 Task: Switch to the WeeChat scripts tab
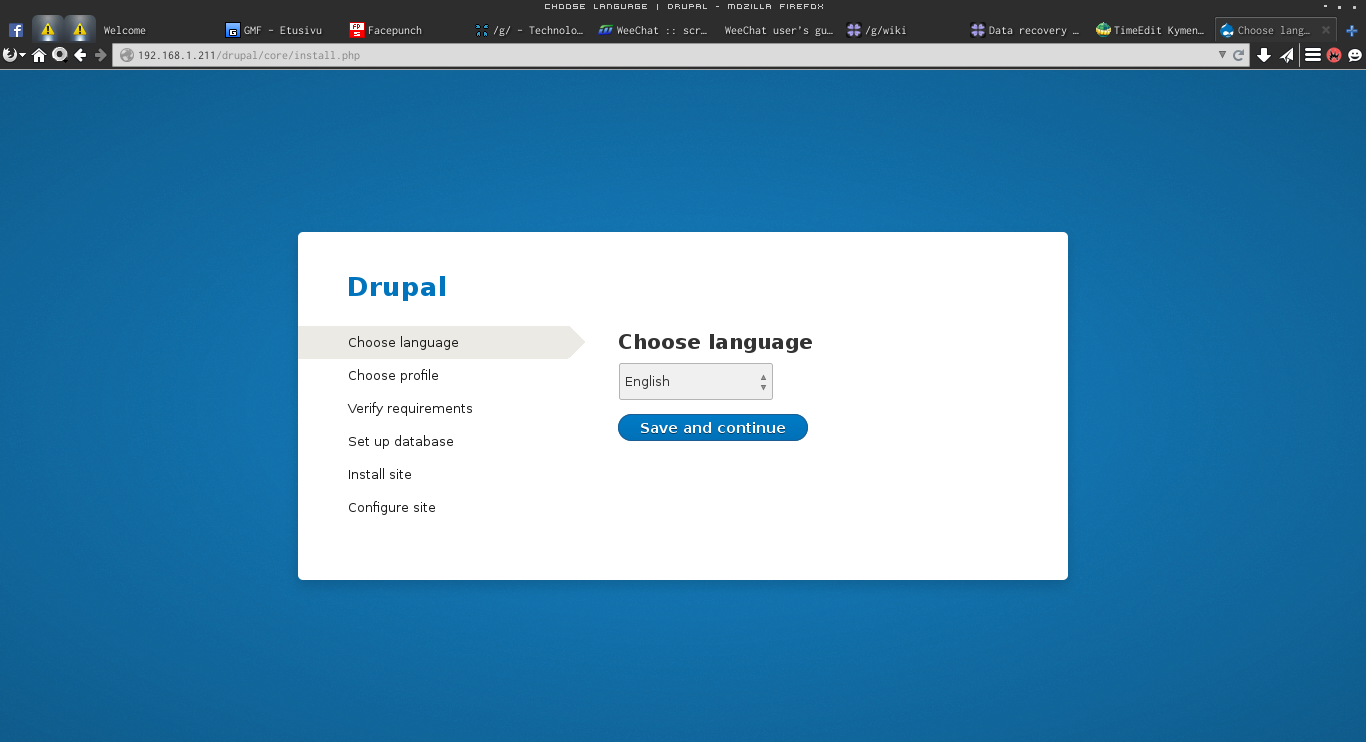(x=653, y=30)
